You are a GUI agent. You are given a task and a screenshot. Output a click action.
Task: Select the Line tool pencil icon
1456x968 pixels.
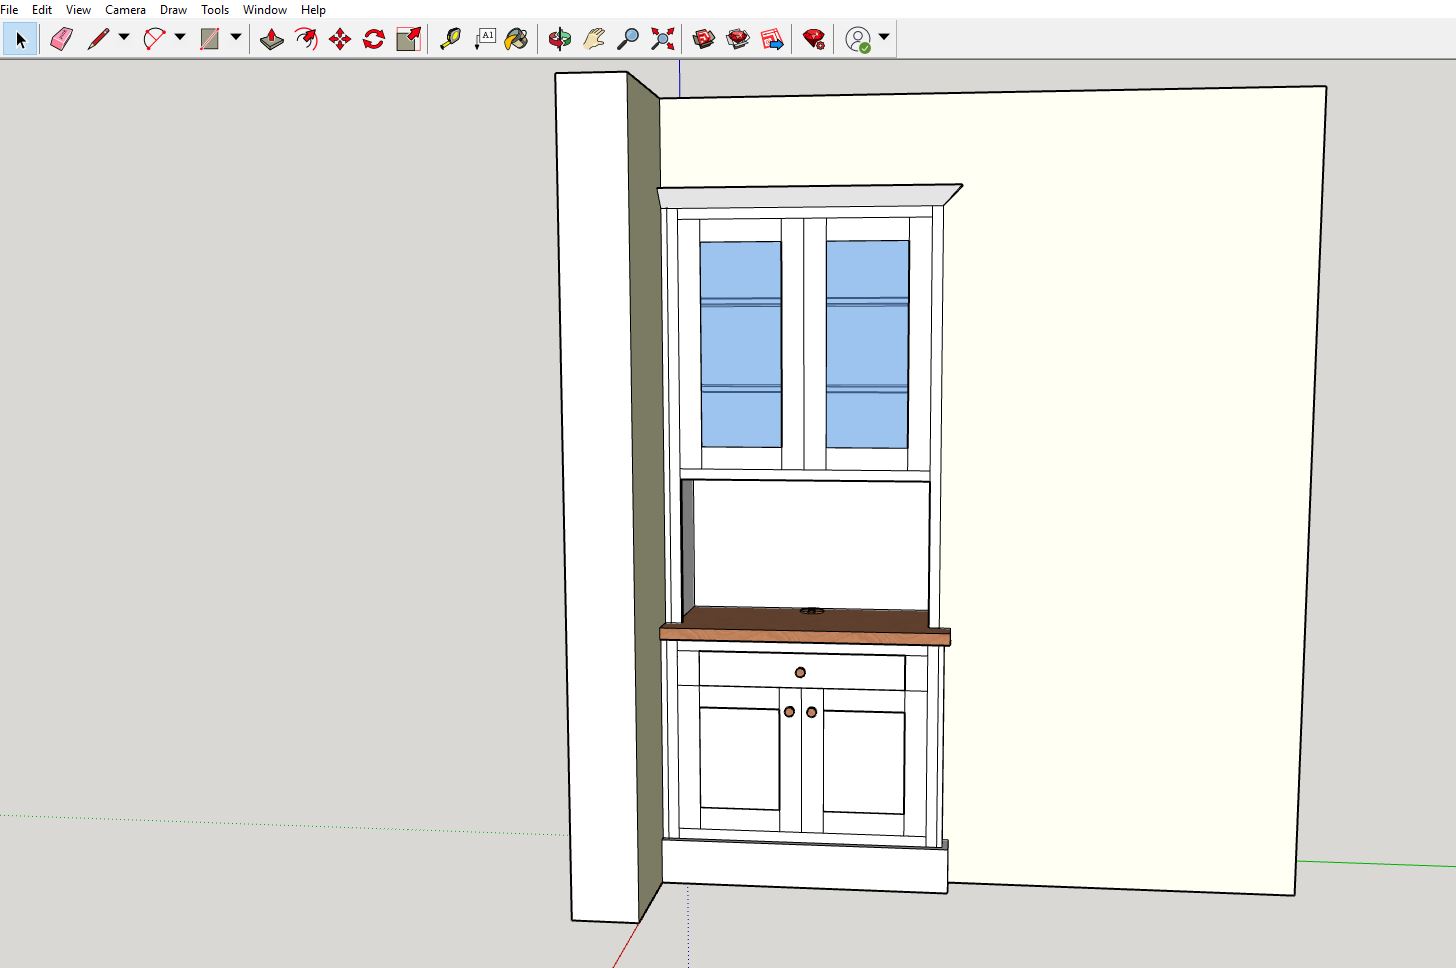click(x=100, y=39)
